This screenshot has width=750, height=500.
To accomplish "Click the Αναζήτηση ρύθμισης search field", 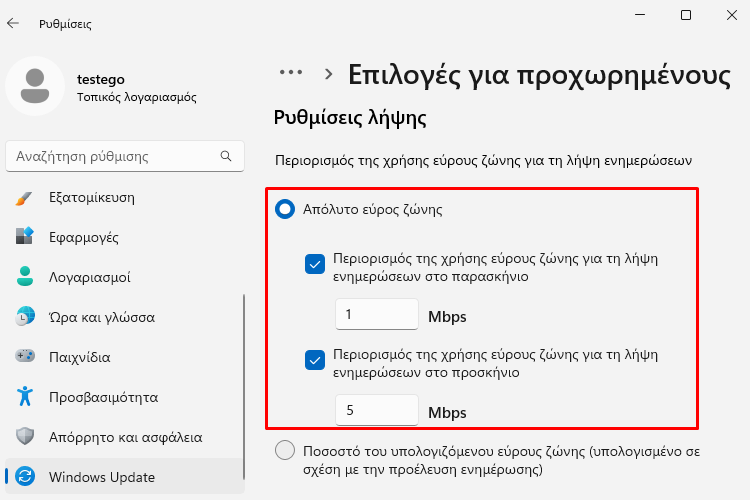I will 125,156.
